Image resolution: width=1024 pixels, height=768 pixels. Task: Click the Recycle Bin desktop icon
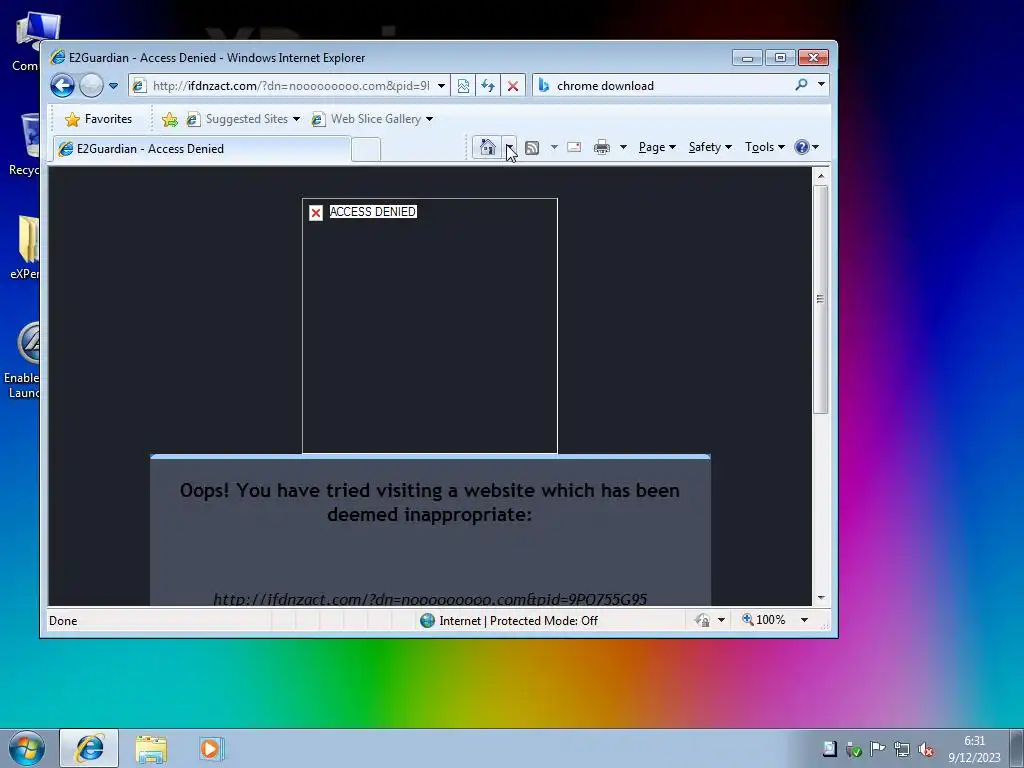[29, 144]
